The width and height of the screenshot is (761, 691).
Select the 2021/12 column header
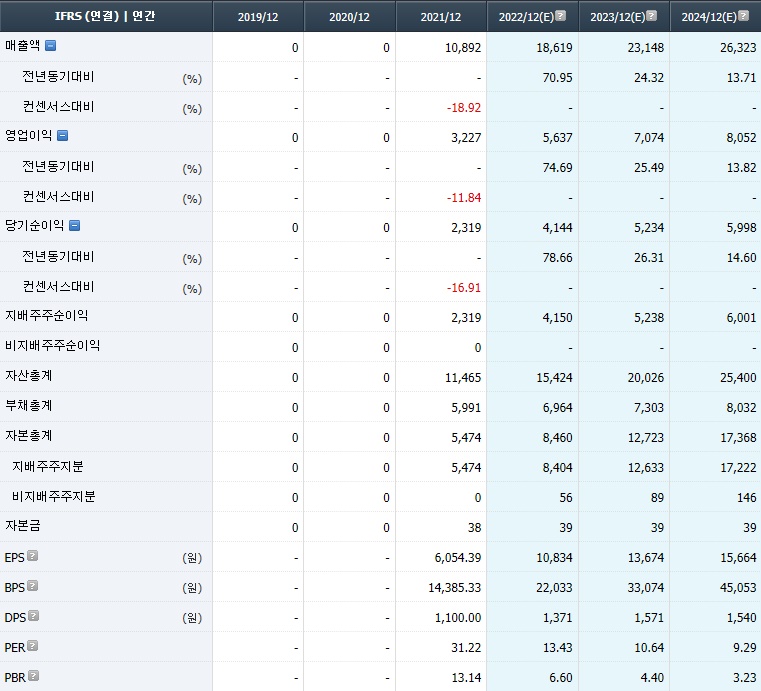point(441,17)
